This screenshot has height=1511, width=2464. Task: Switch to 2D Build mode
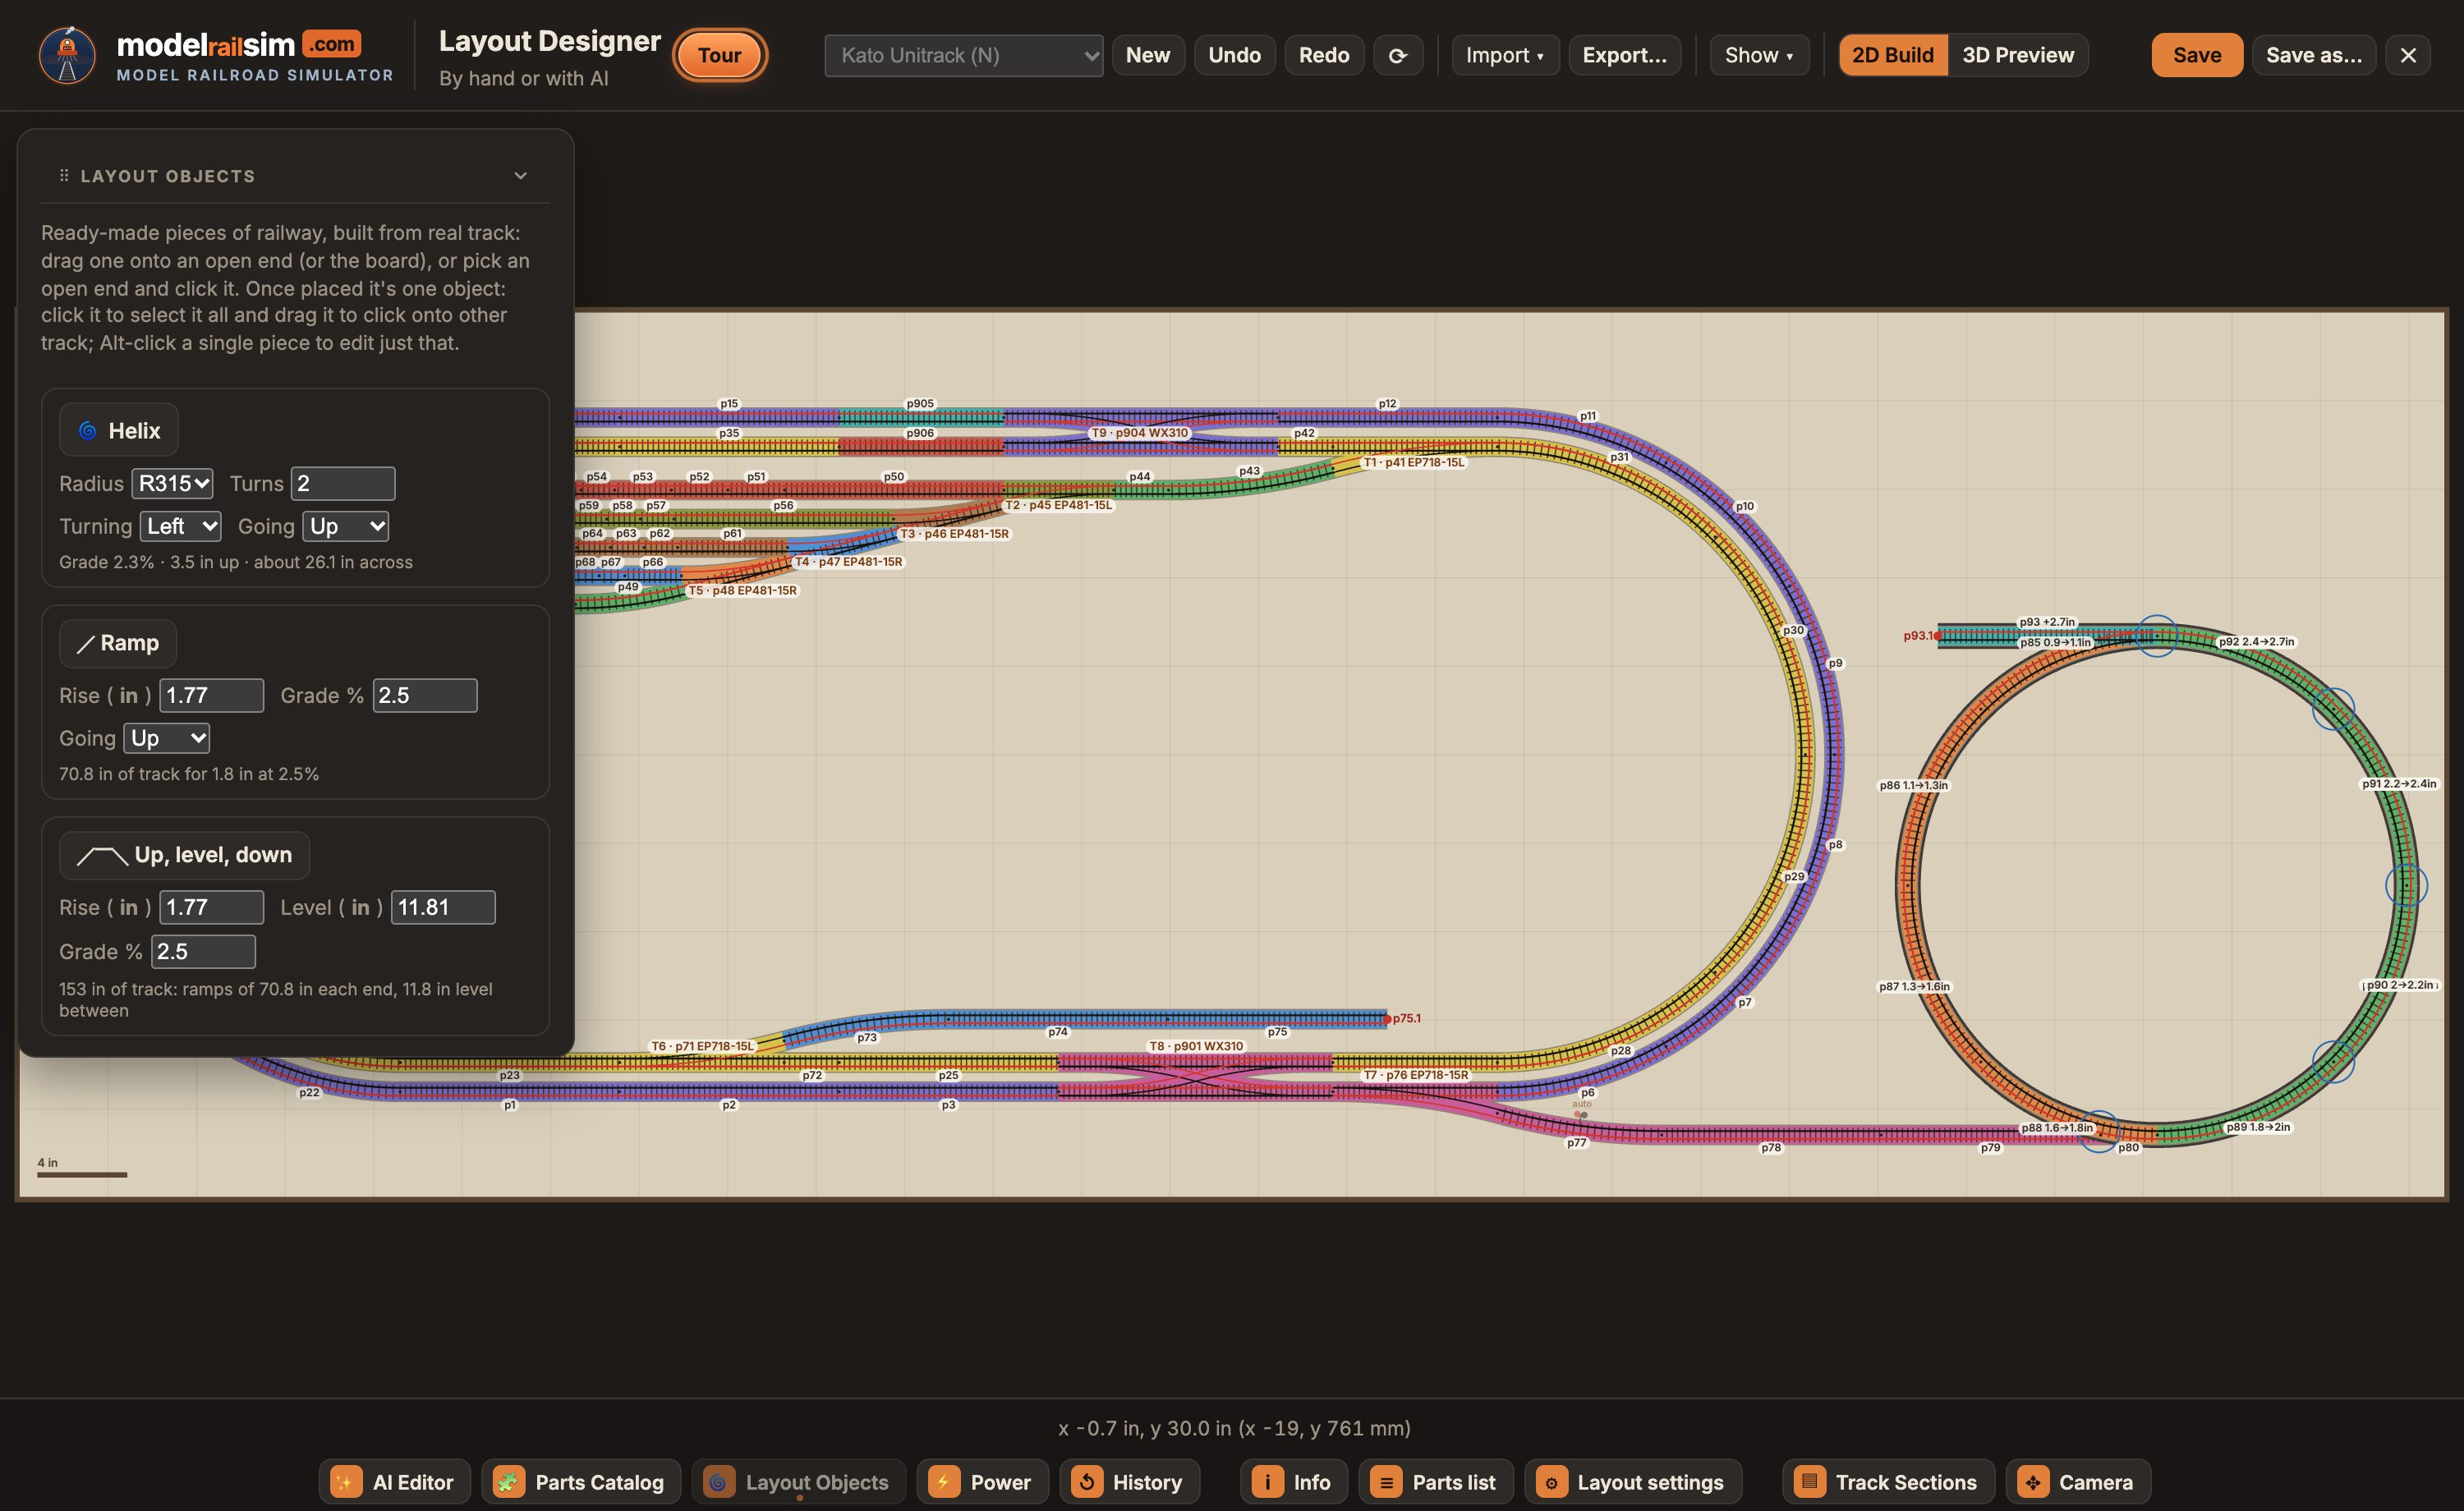tap(1892, 55)
